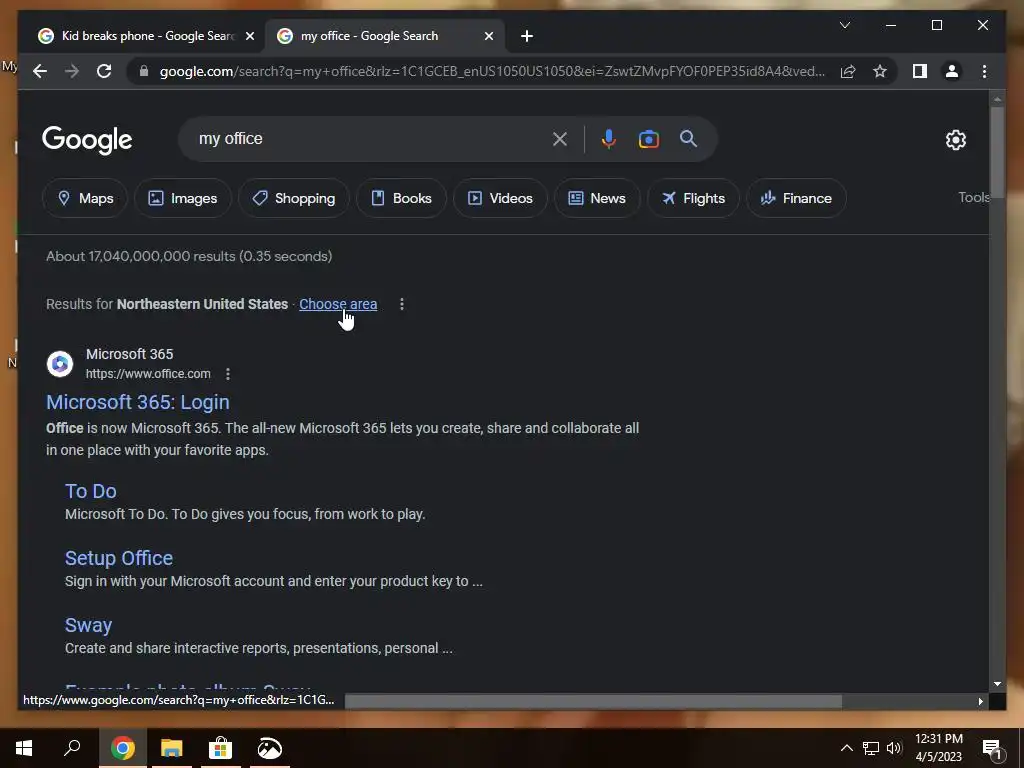Viewport: 1024px width, 768px height.
Task: Click the address bar URL
Action: [492, 71]
